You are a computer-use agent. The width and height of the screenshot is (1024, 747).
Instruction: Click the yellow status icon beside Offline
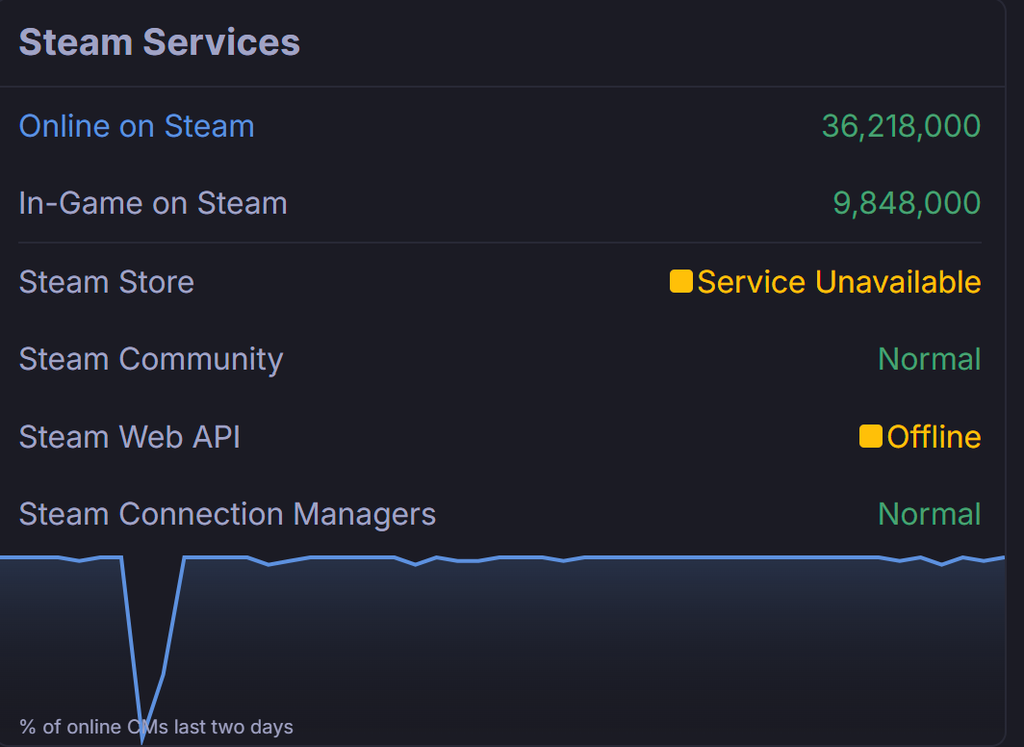coord(870,436)
